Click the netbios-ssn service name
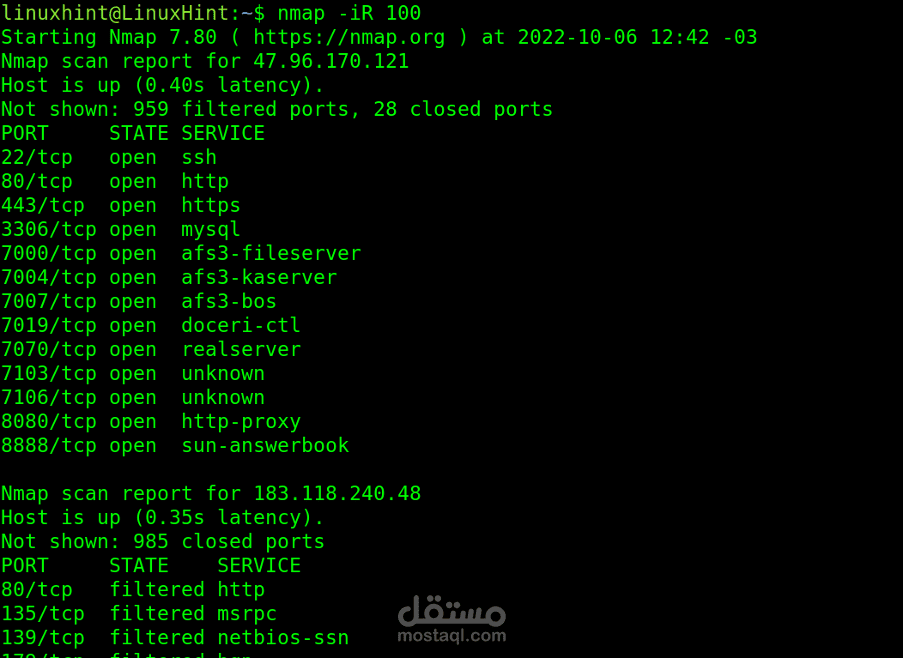Viewport: 904px width, 658px height. click(283, 638)
